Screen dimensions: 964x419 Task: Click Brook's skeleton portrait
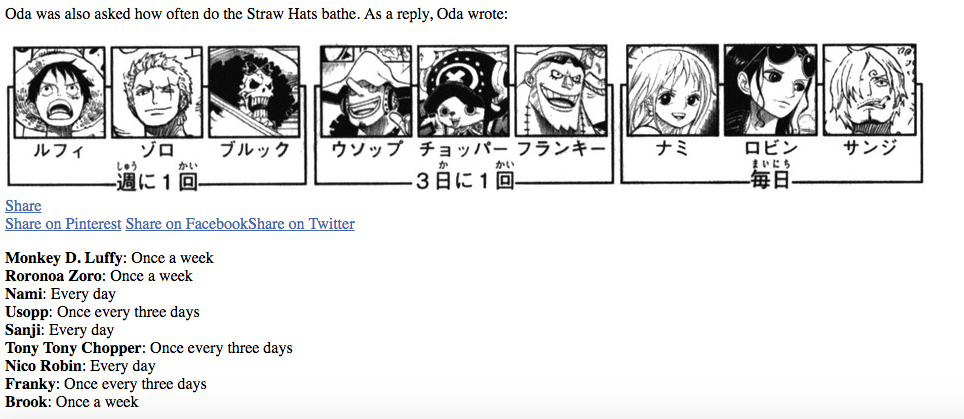253,92
